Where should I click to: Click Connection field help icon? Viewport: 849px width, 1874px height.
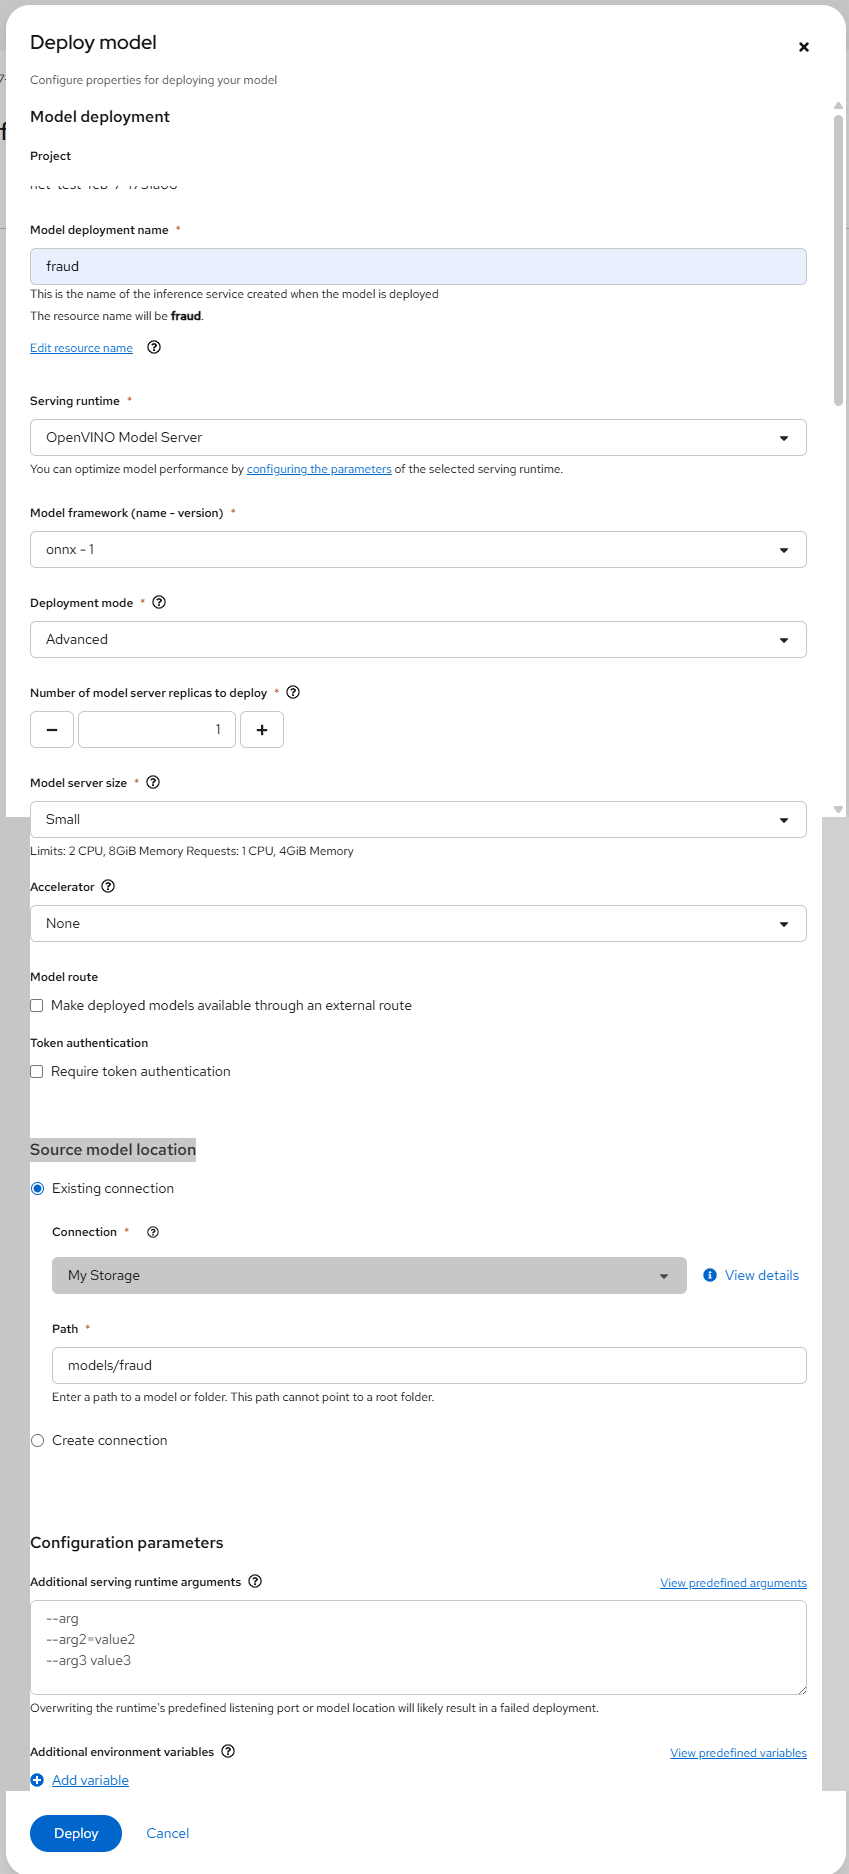[153, 1232]
